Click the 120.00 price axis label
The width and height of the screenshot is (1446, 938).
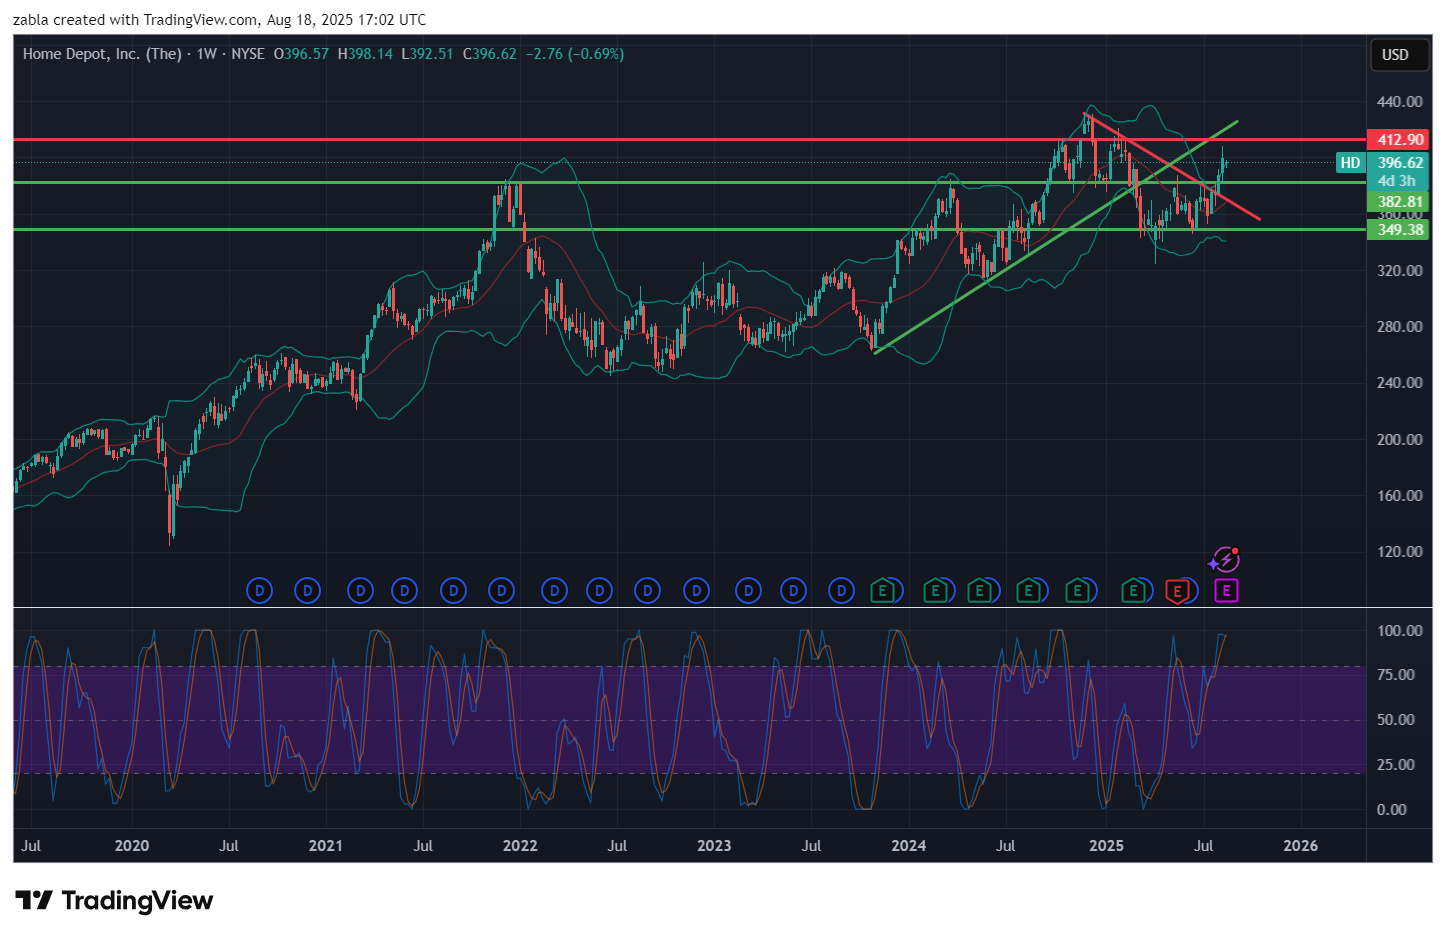coord(1399,552)
